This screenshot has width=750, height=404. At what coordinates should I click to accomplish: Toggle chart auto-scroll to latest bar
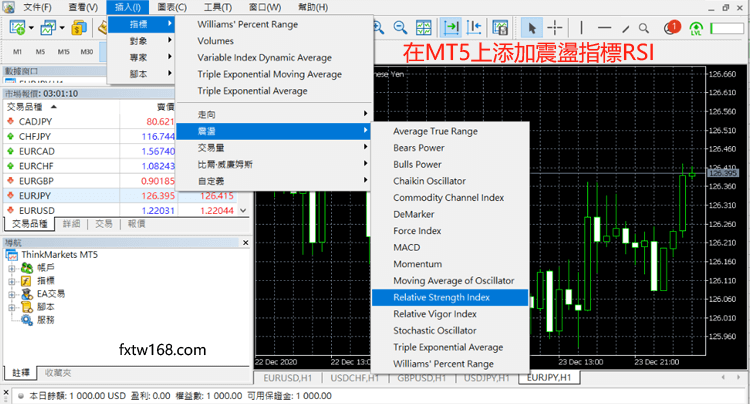[x=453, y=27]
